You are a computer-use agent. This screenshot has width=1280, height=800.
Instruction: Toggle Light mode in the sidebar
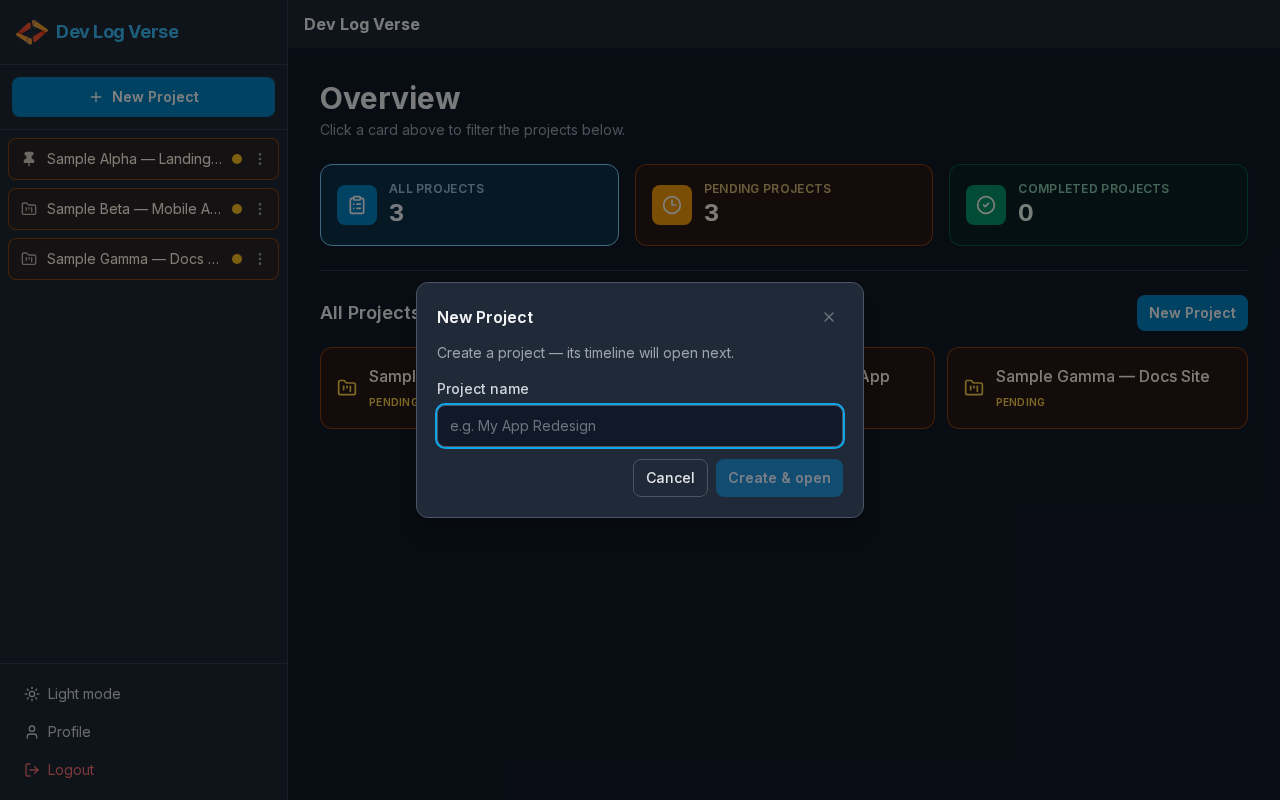143,694
